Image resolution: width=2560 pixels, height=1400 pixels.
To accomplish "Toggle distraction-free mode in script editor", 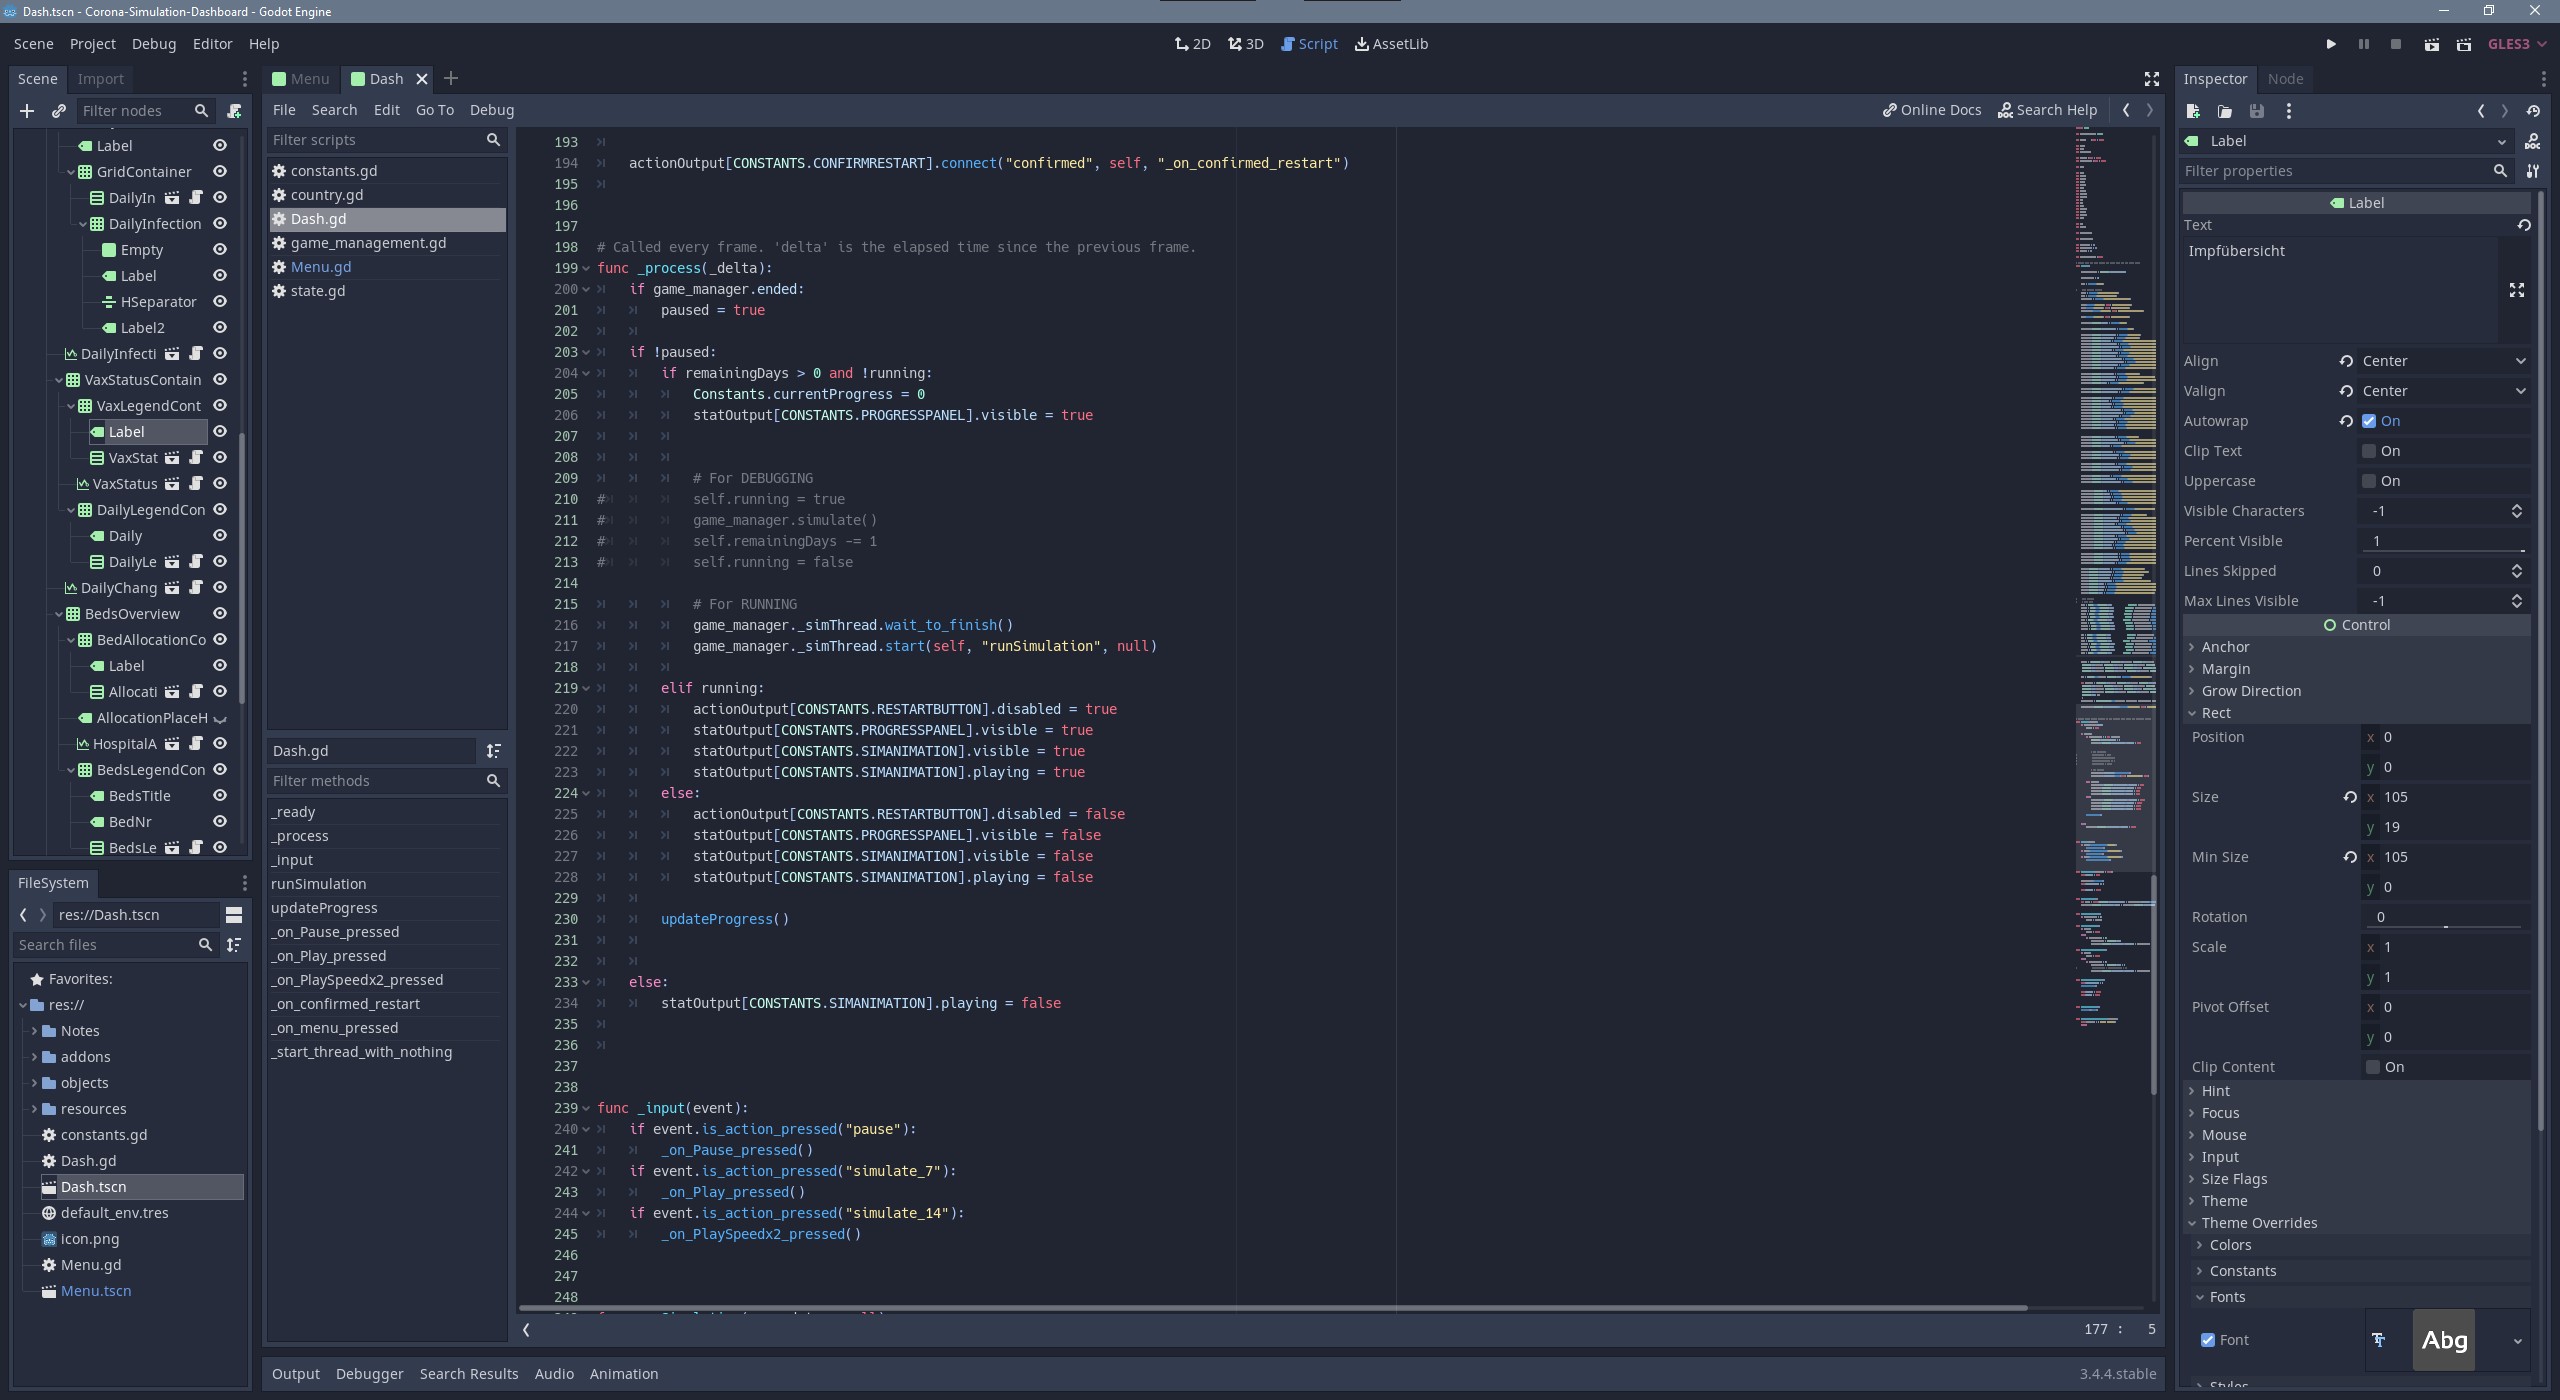I will (x=2151, y=79).
